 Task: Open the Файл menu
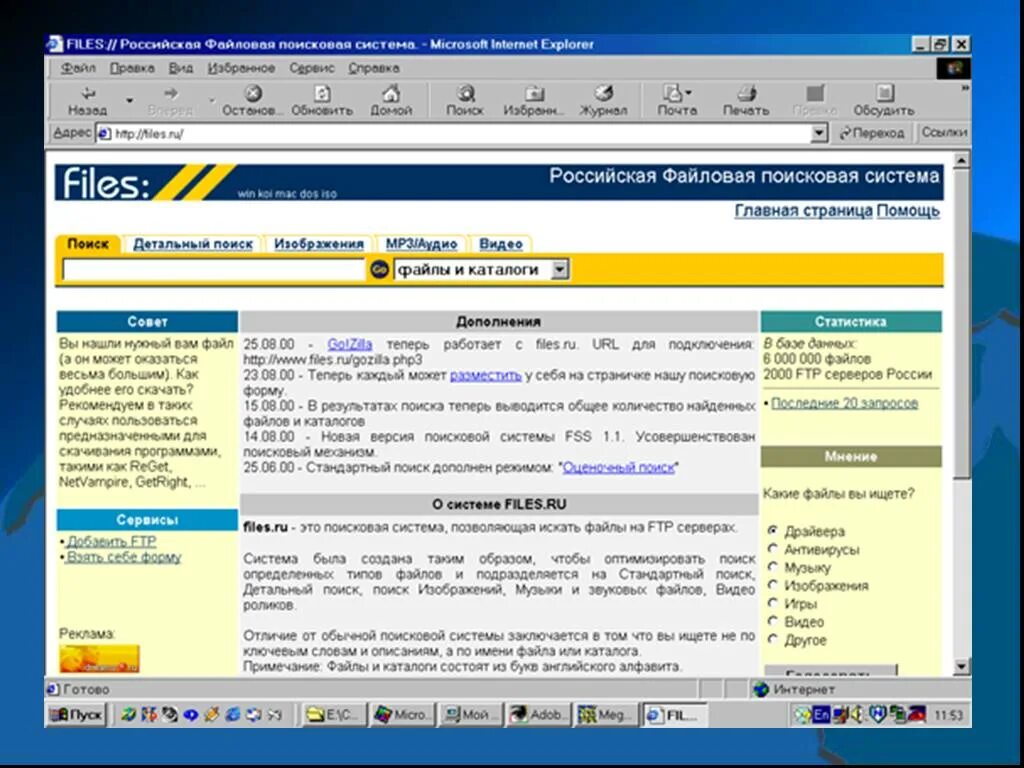click(78, 68)
